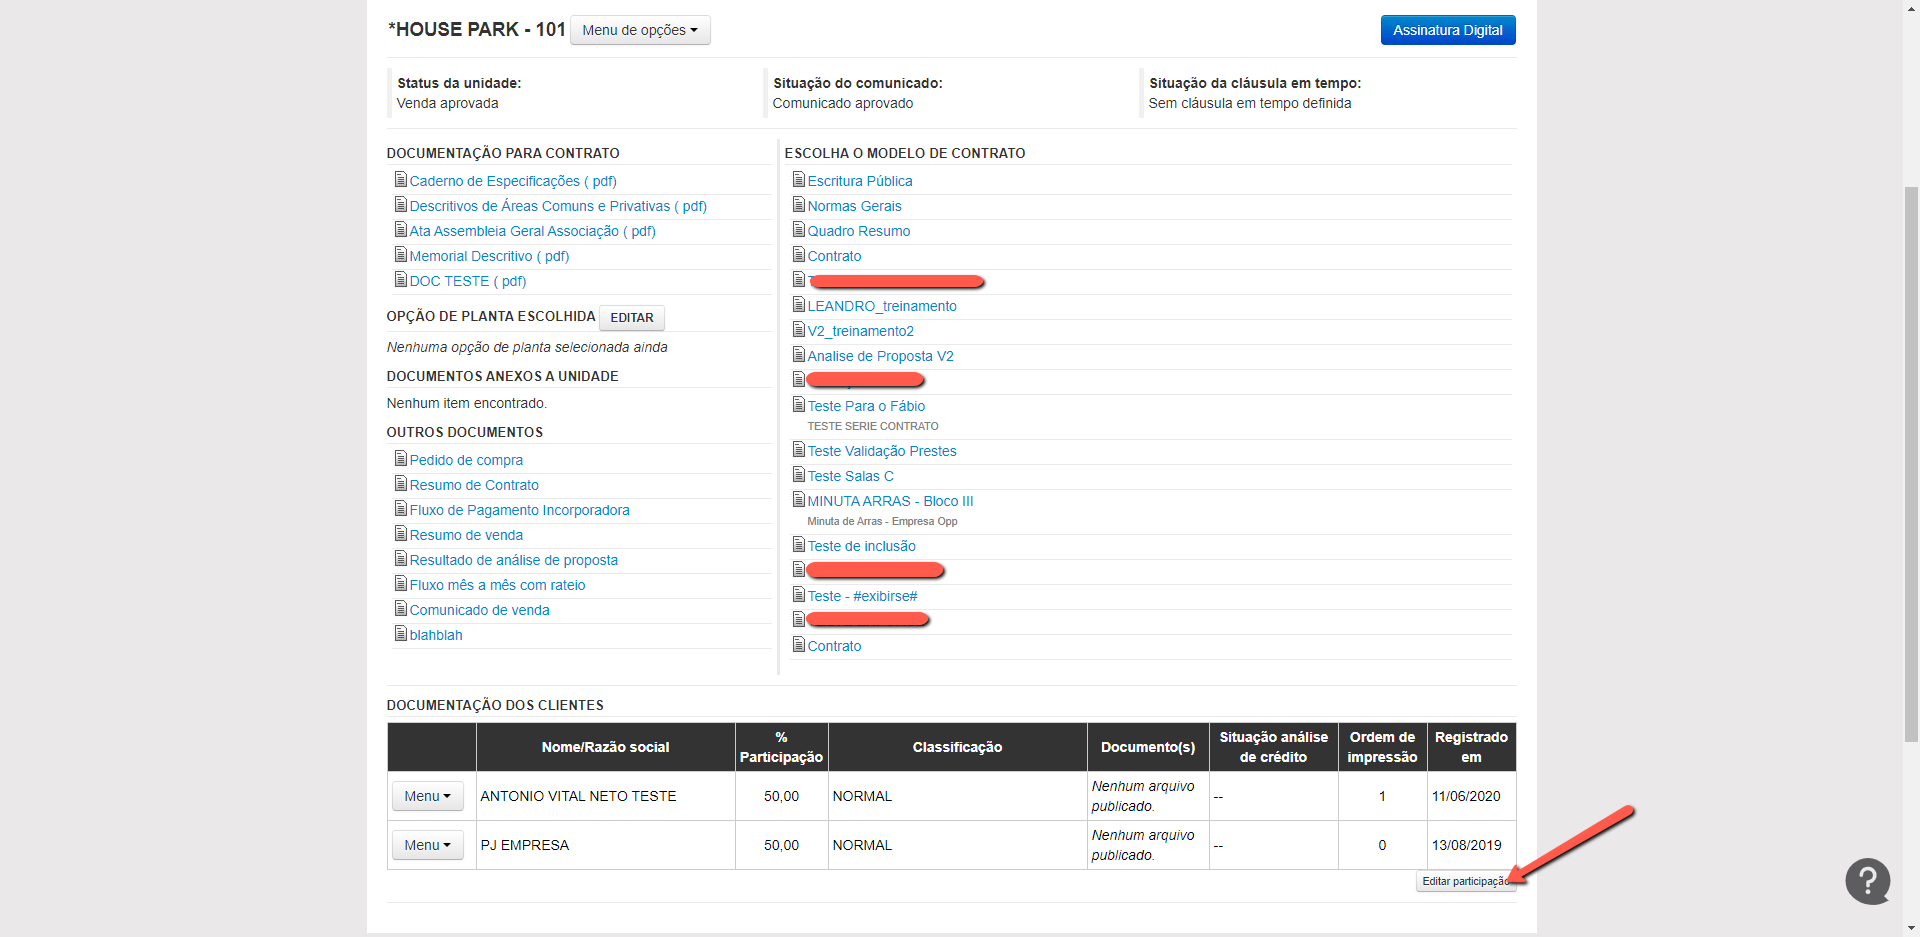Click the page vertical scrollbar
This screenshot has width=1920, height=937.
(x=1911, y=460)
